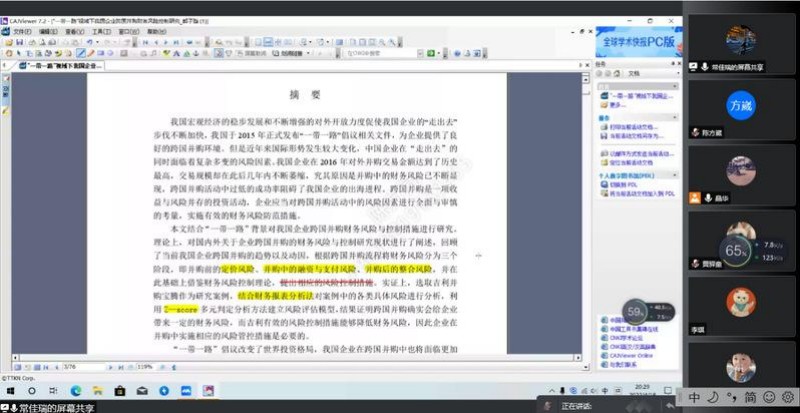Click the document's vertical scrollbar
Viewport: 800px width, 413px height.
point(586,200)
